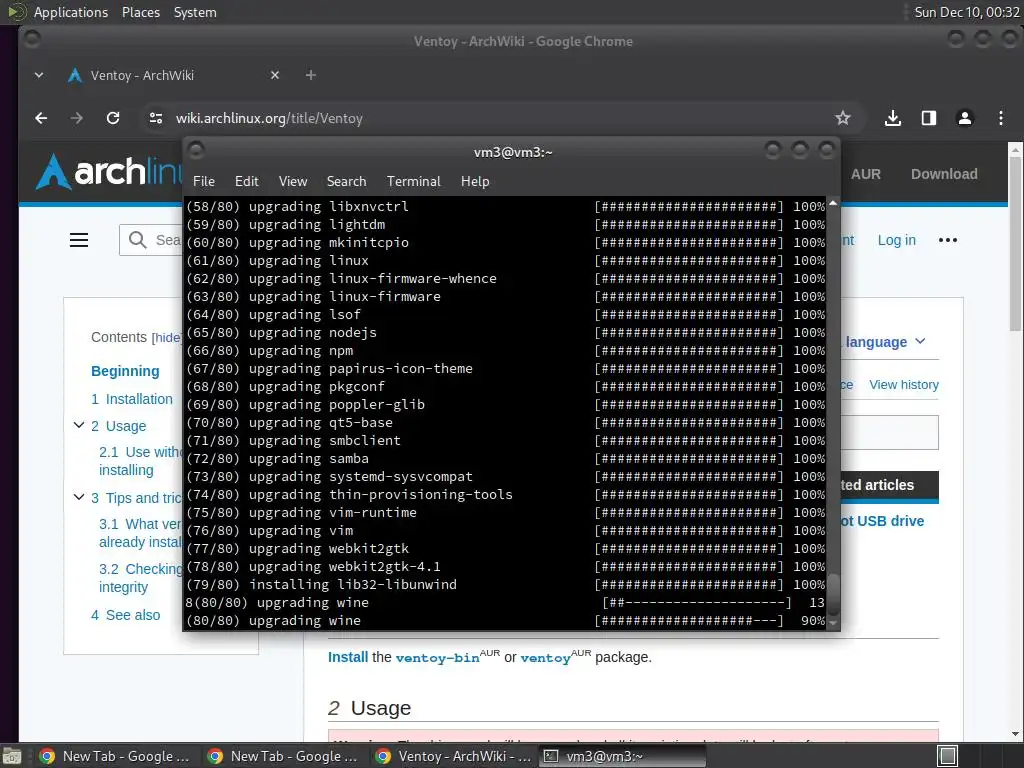Screen dimensions: 1024x768
Task: Open Download link in Arch header
Action: [x=944, y=174]
